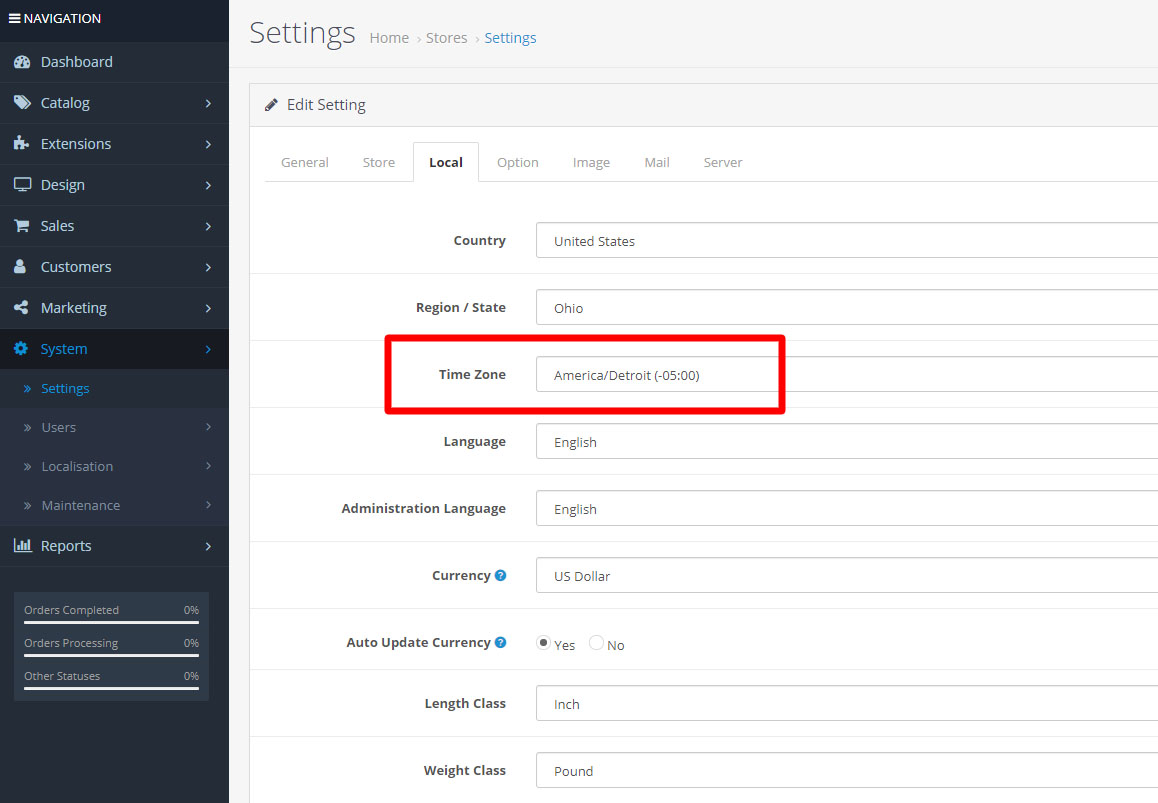Screen dimensions: 1158x803
Task: Click the Edit Setting pencil icon
Action: (x=271, y=105)
